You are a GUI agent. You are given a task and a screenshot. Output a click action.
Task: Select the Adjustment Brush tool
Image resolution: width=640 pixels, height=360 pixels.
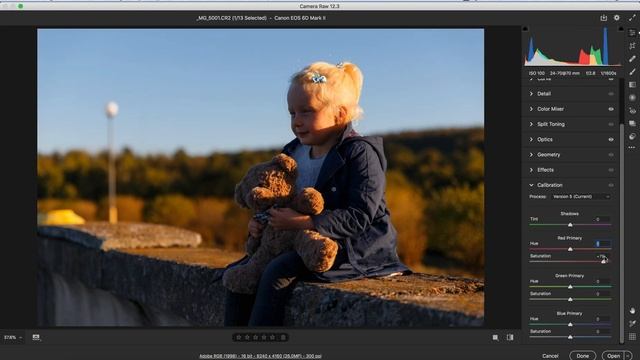tap(632, 72)
